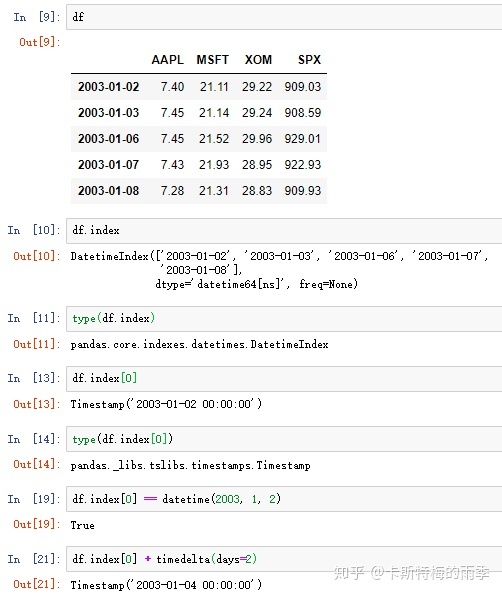The height and width of the screenshot is (595, 502).
Task: Click row index 2003-01-06 in table
Action: 109,139
